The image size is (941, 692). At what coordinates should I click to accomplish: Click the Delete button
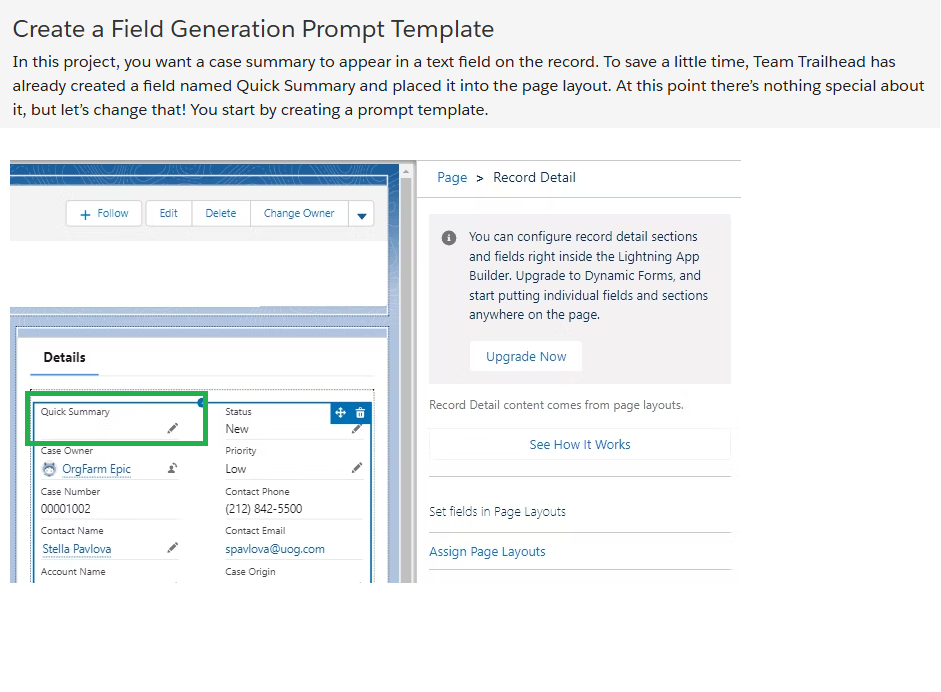coord(221,214)
